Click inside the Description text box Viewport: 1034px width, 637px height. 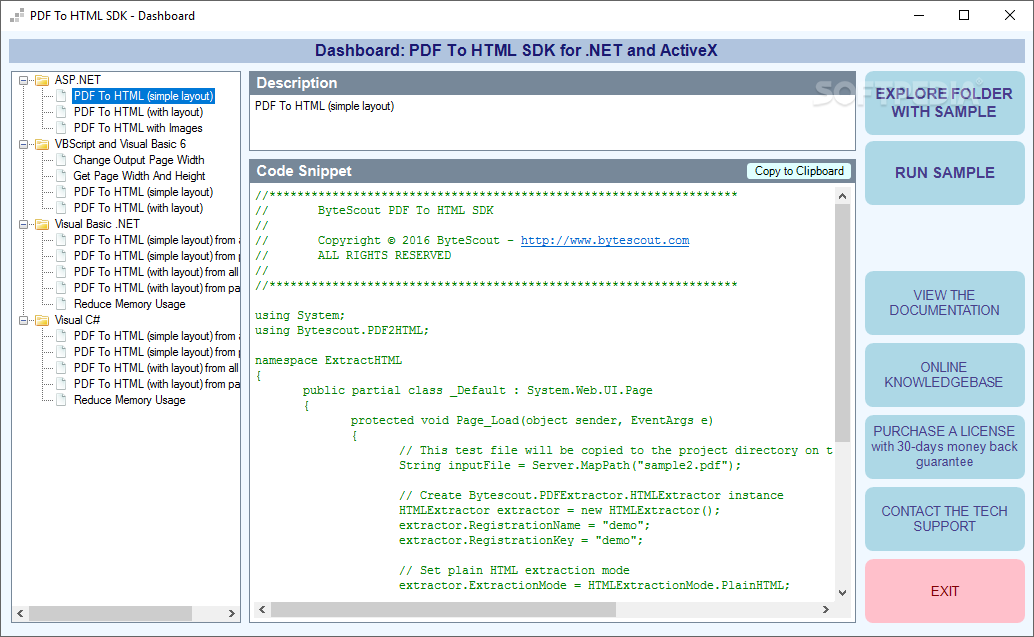[x=552, y=123]
